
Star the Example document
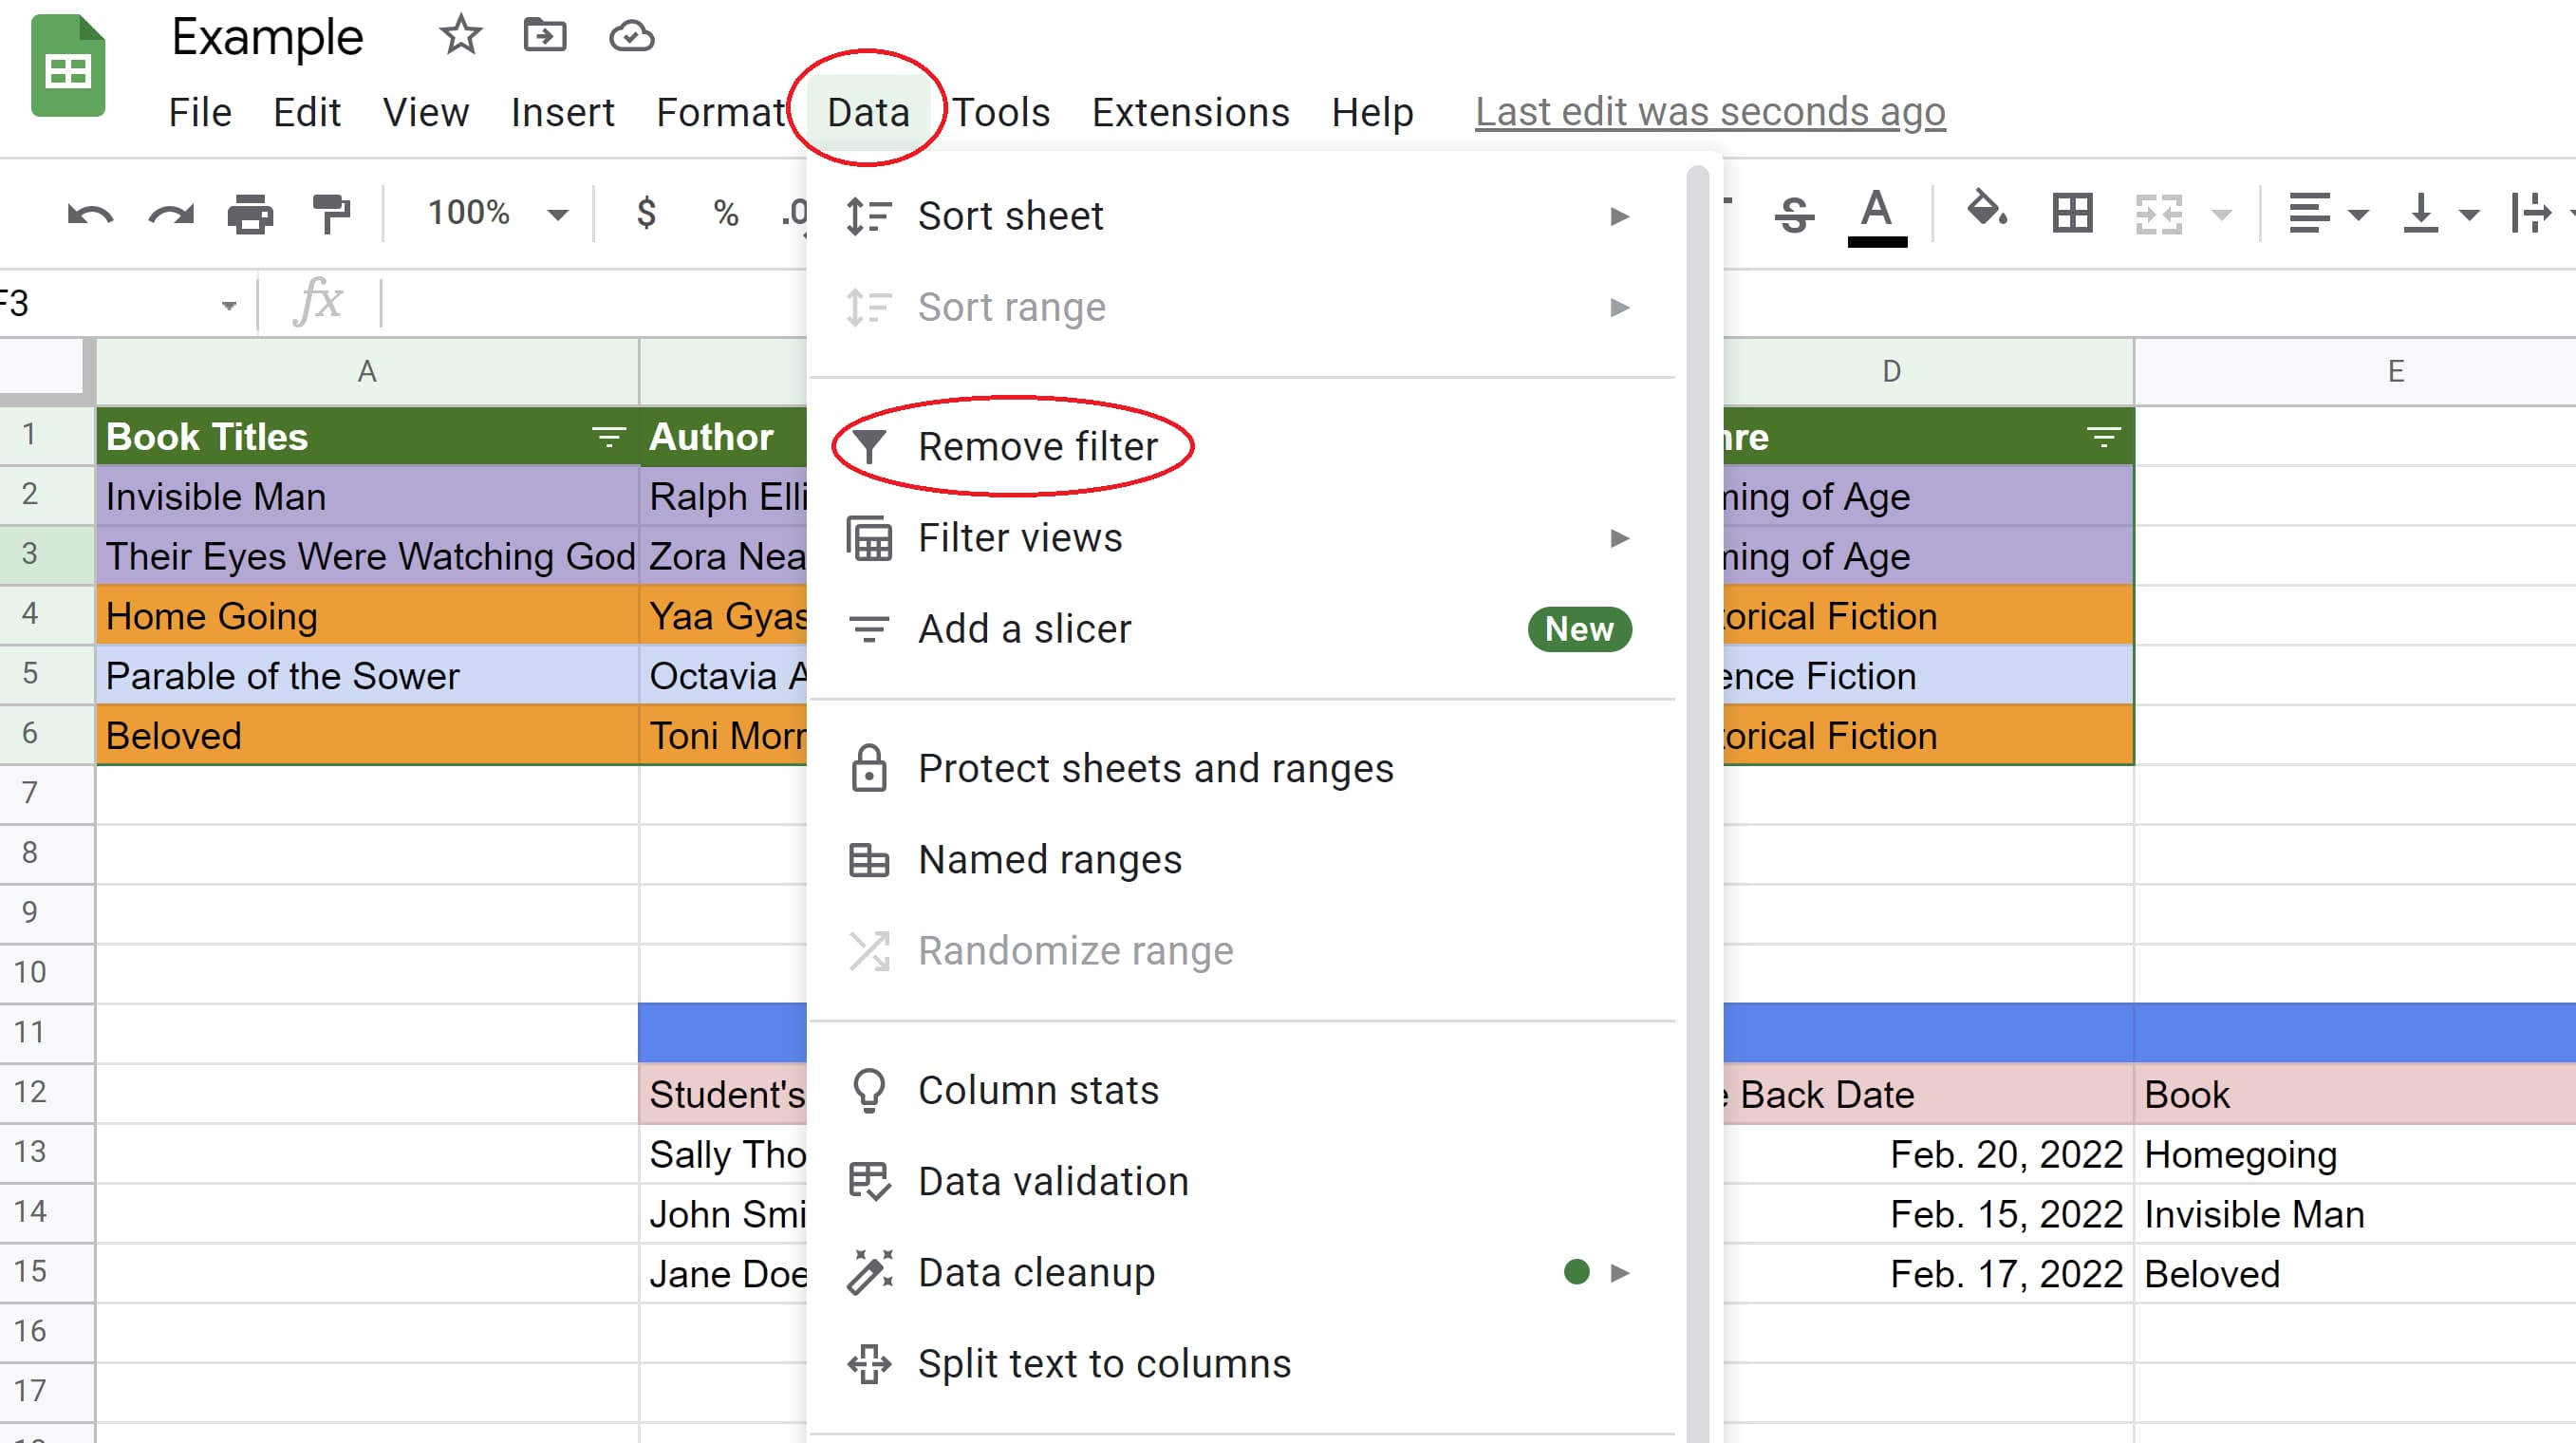tap(460, 37)
